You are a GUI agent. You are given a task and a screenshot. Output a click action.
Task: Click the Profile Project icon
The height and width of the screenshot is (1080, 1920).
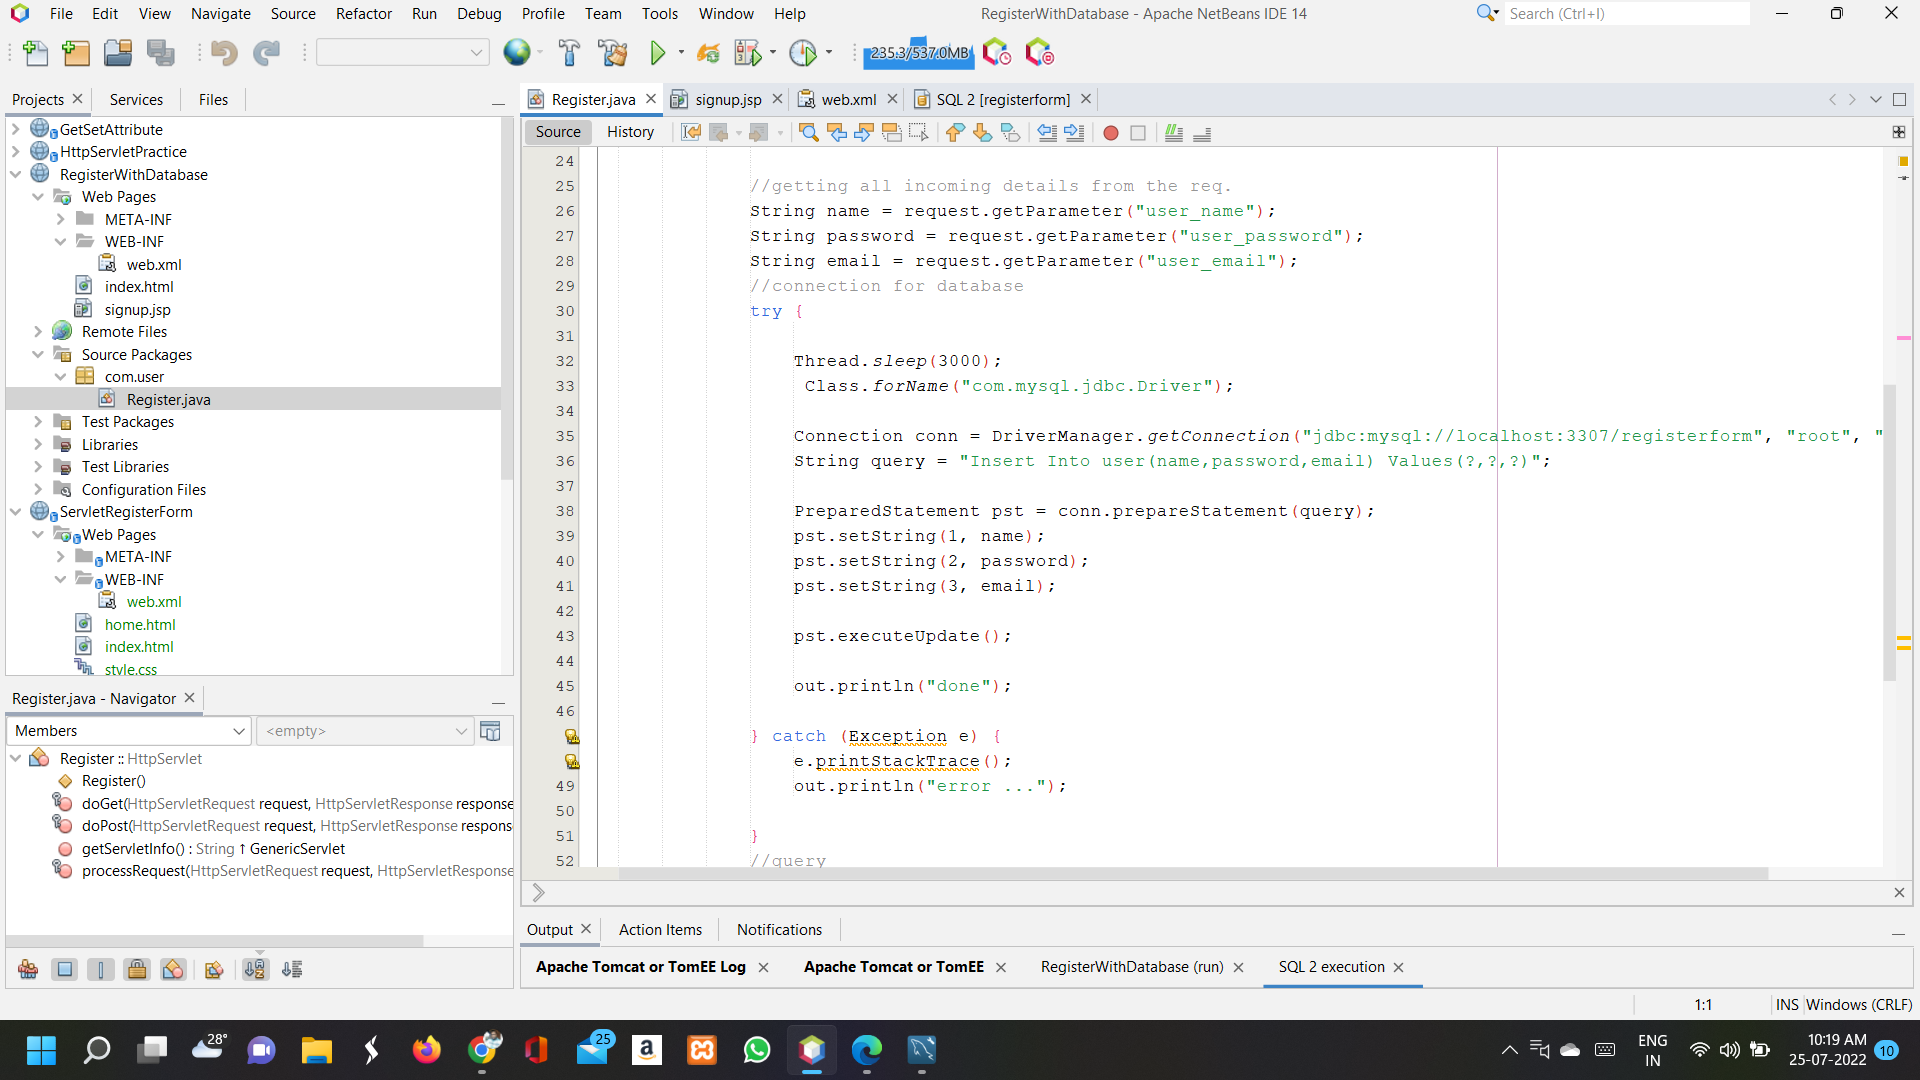pos(803,53)
